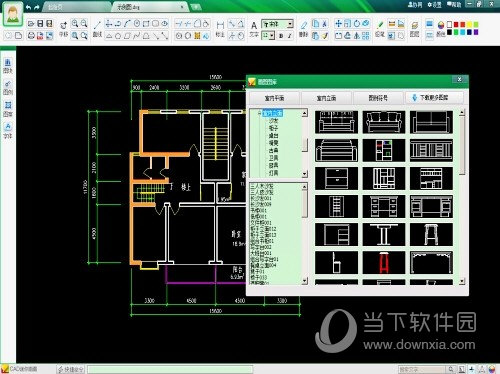This screenshot has height=374, width=500.
Task: Switch to the 图例符号 tab
Action: tap(378, 98)
